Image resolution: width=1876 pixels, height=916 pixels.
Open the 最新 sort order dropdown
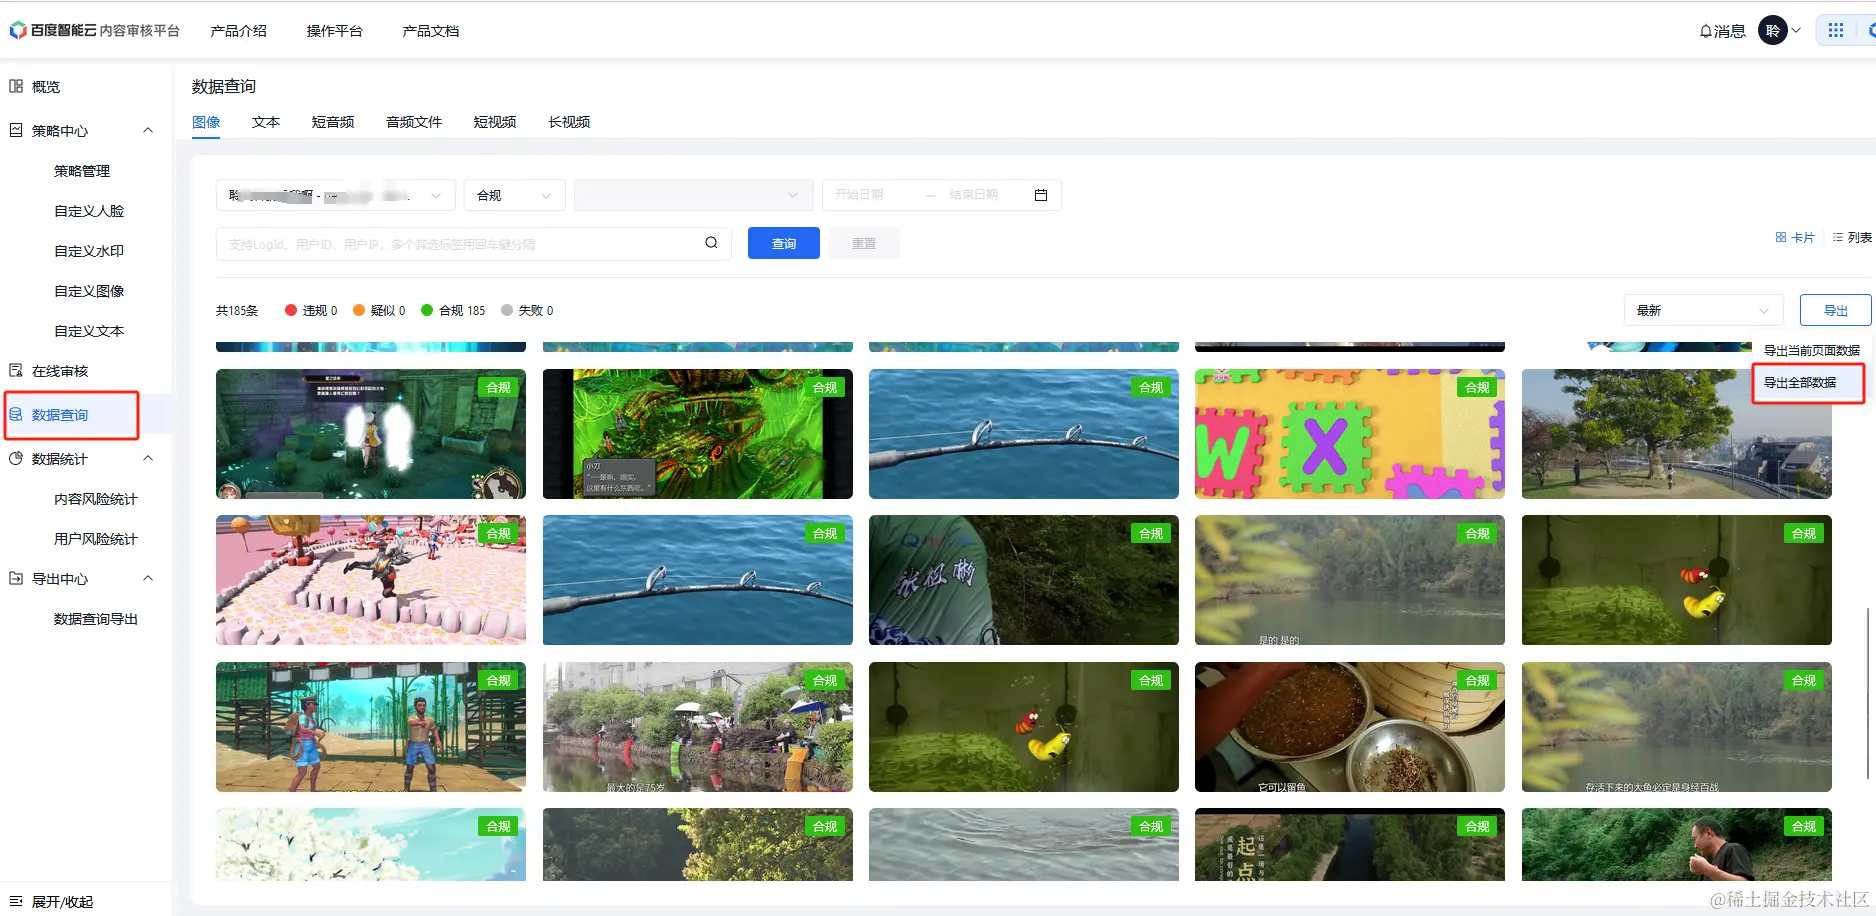pos(1704,310)
